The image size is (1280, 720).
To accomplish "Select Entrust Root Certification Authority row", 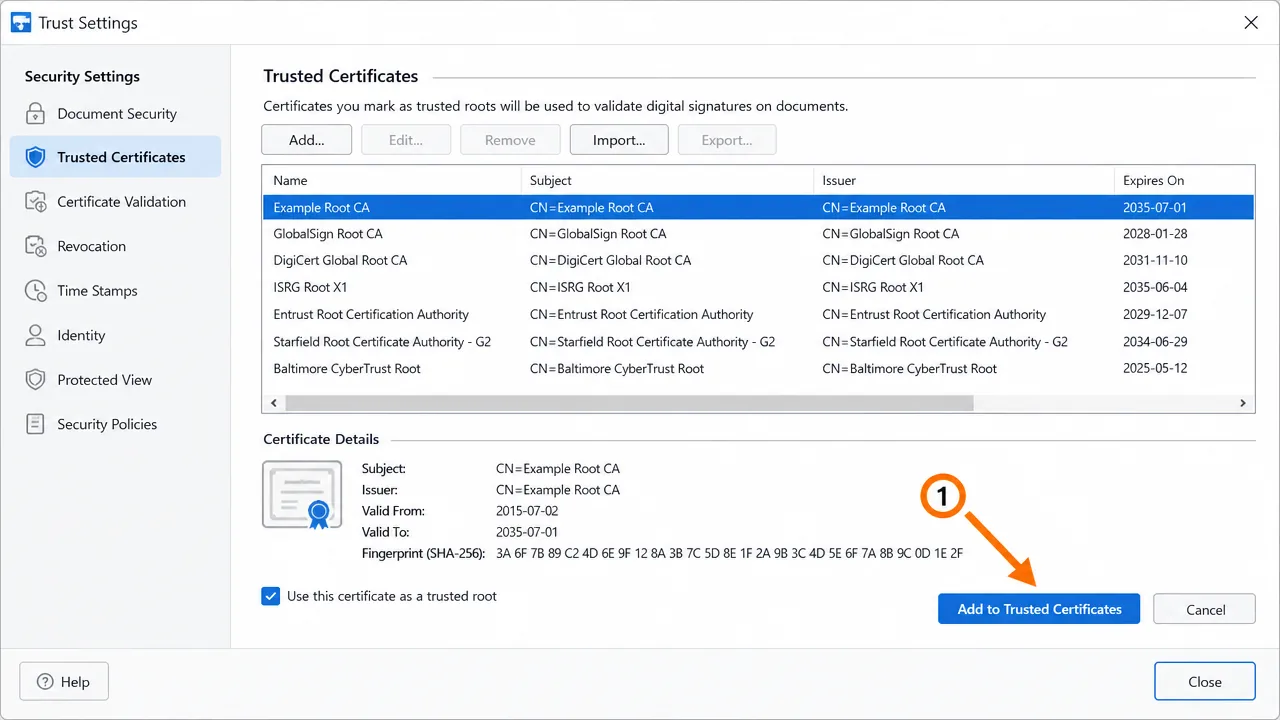I will click(758, 314).
